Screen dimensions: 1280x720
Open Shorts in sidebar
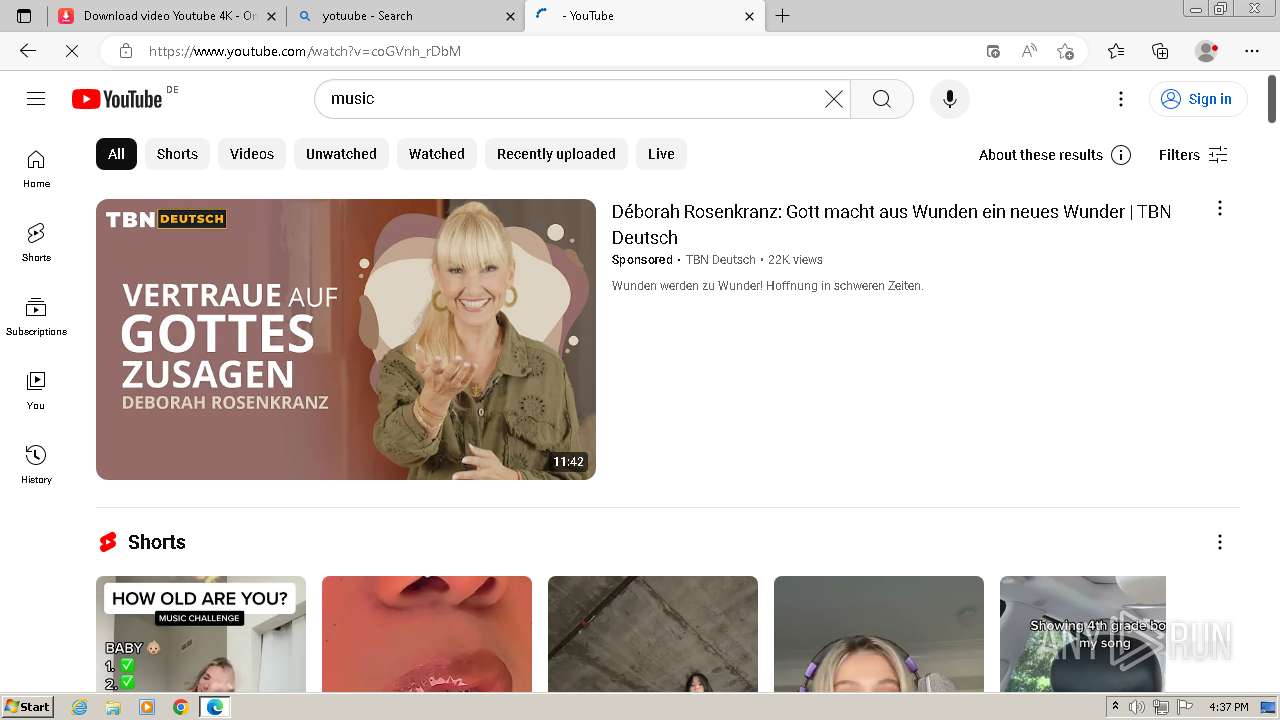coord(36,243)
